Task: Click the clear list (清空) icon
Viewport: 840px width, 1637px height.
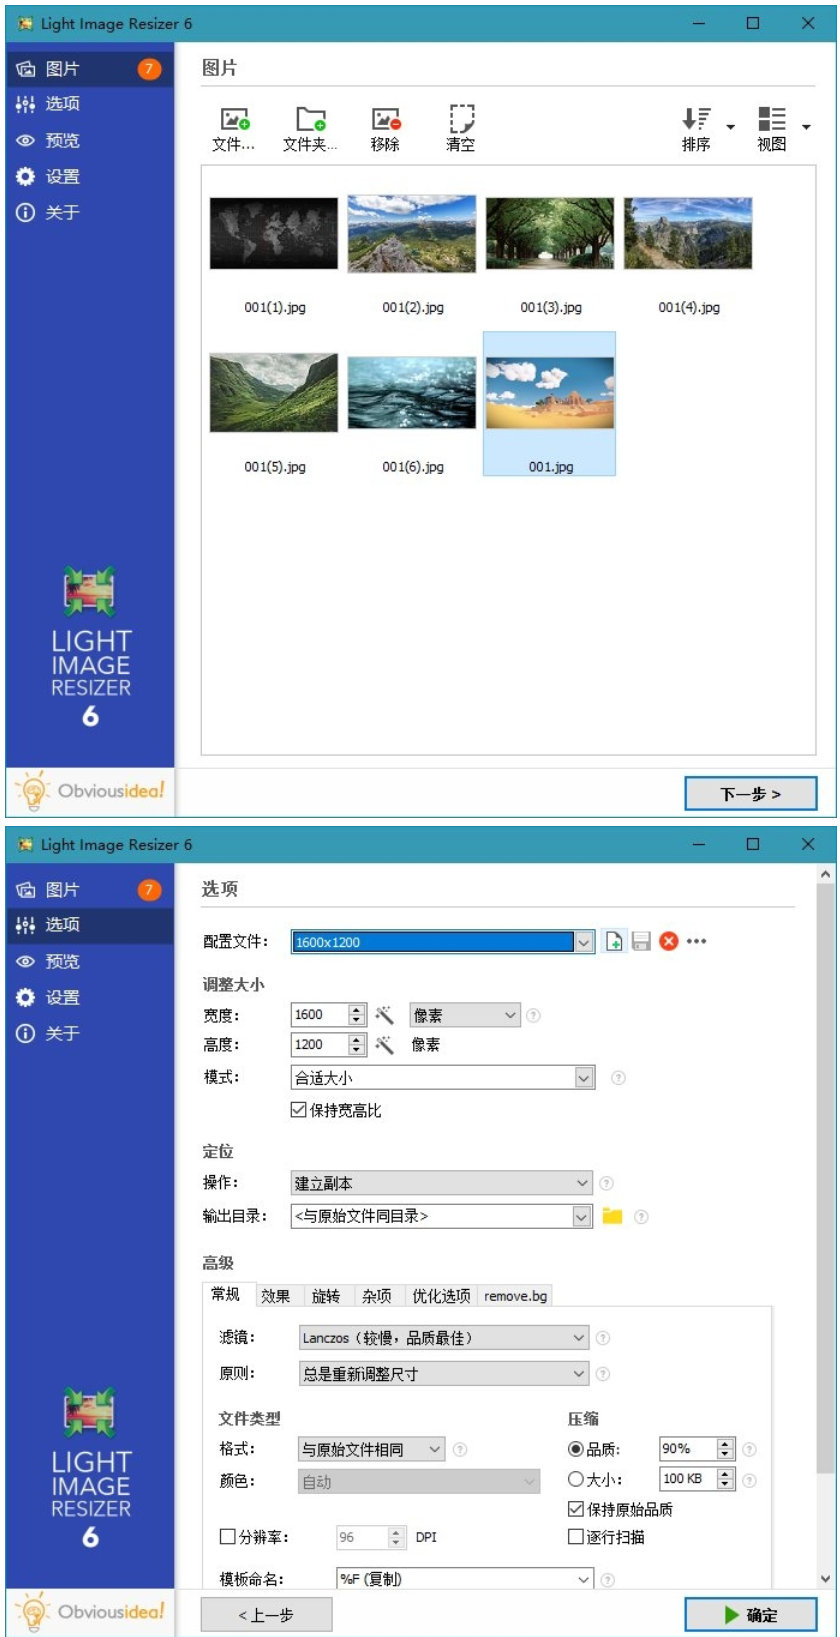Action: 460,121
